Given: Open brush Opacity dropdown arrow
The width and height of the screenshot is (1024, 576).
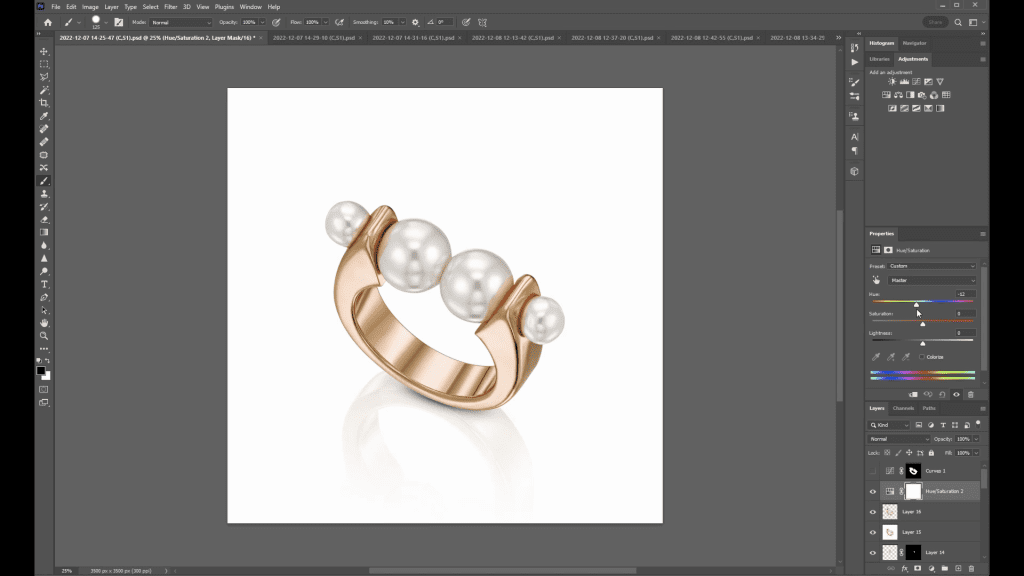Looking at the screenshot, I should tap(263, 22).
